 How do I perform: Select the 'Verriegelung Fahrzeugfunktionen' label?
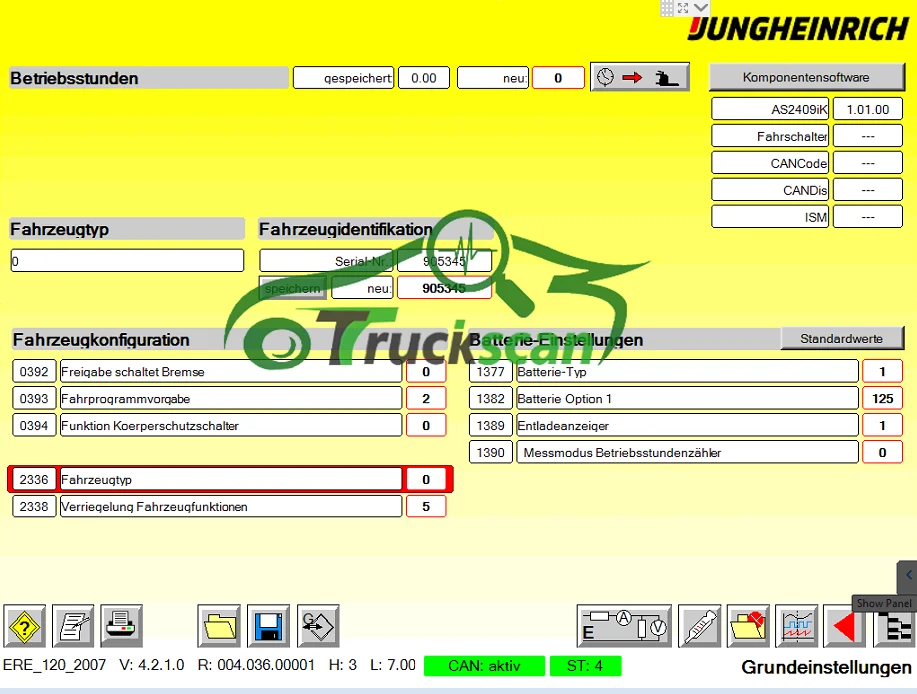[231, 506]
